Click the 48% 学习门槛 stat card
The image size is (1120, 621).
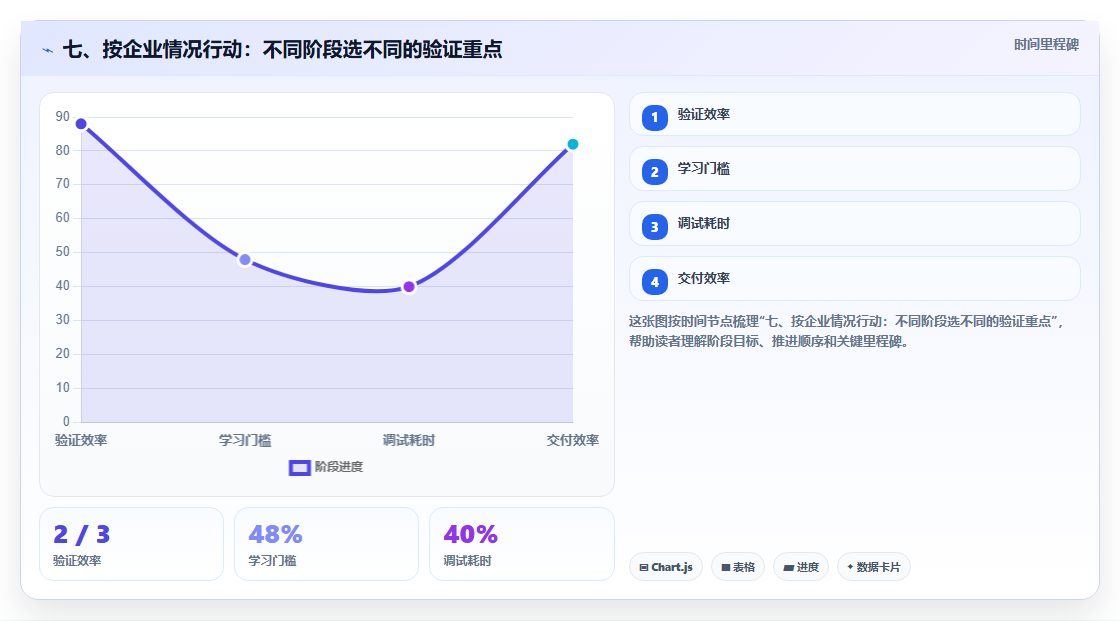(326, 544)
